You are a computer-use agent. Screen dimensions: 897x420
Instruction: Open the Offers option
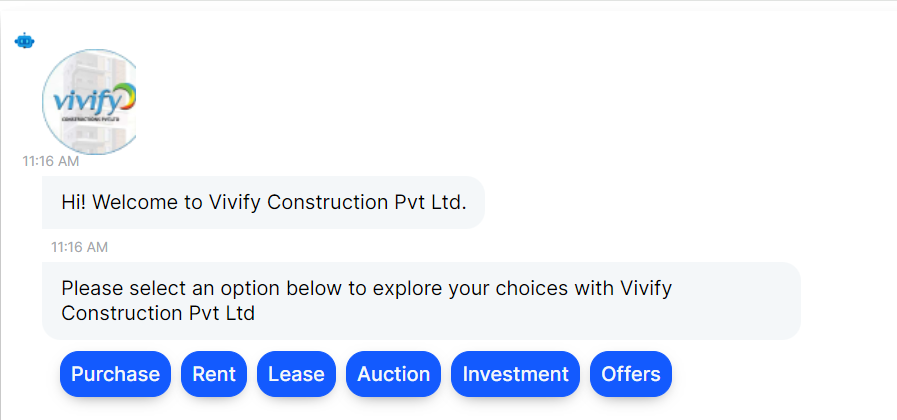pyautogui.click(x=631, y=374)
